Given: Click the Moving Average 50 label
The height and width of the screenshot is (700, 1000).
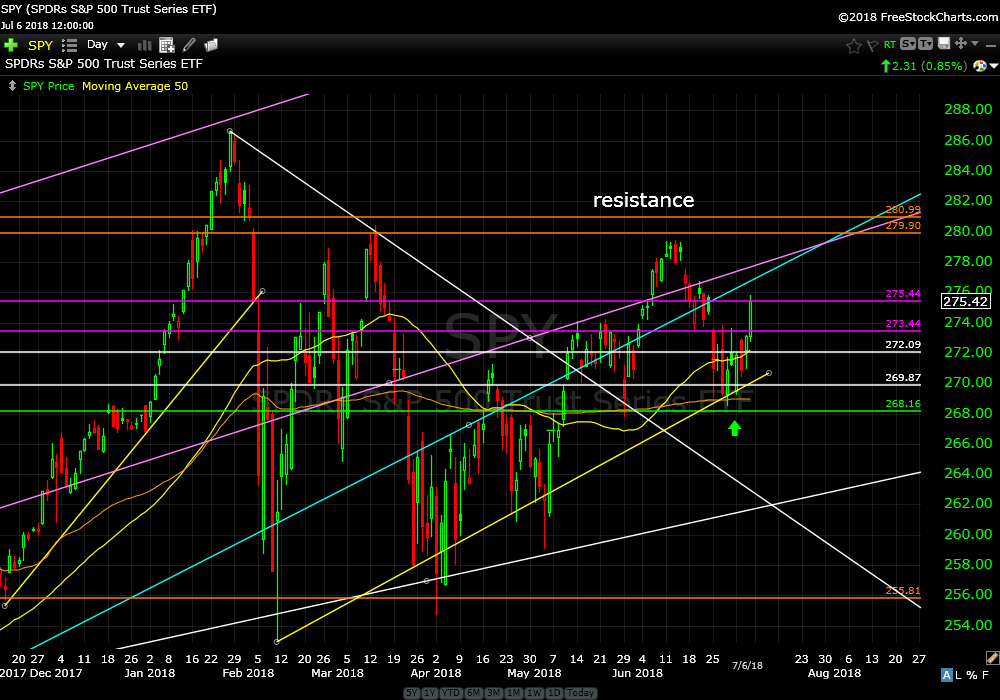Looking at the screenshot, I should pos(134,86).
